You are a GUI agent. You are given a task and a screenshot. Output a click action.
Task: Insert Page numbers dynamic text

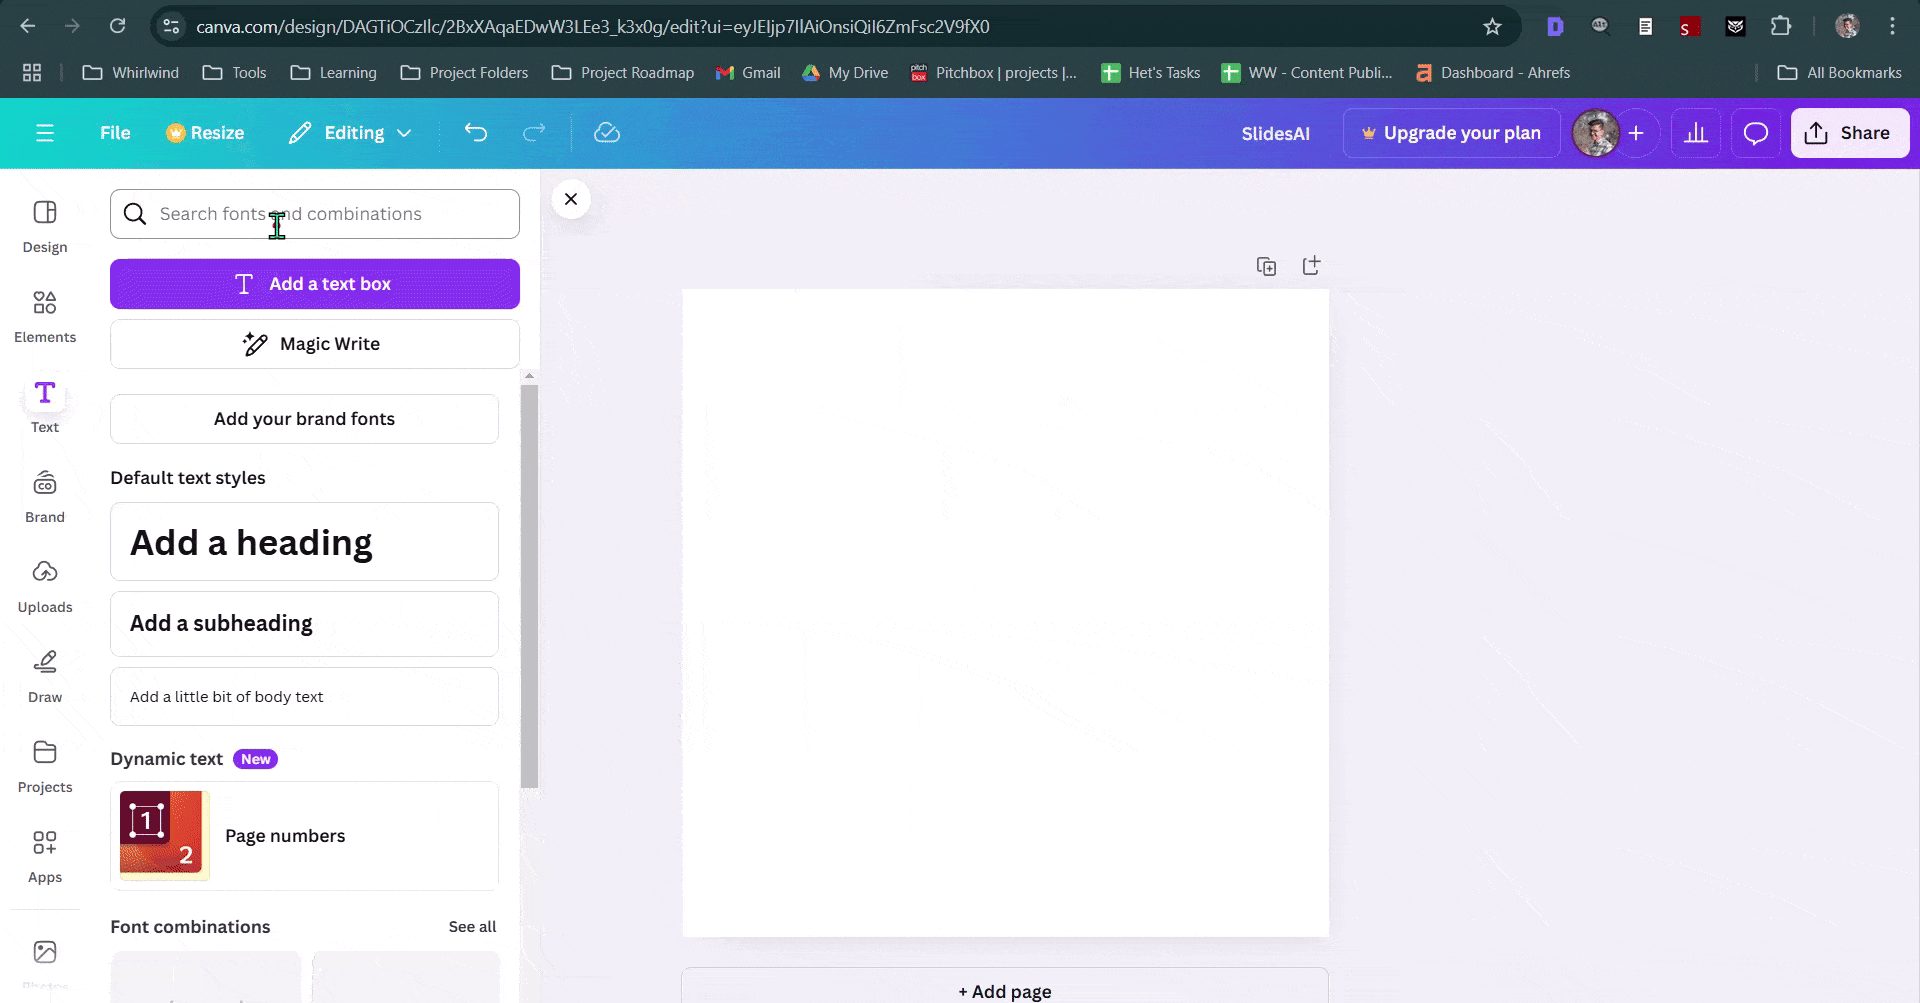tap(285, 836)
